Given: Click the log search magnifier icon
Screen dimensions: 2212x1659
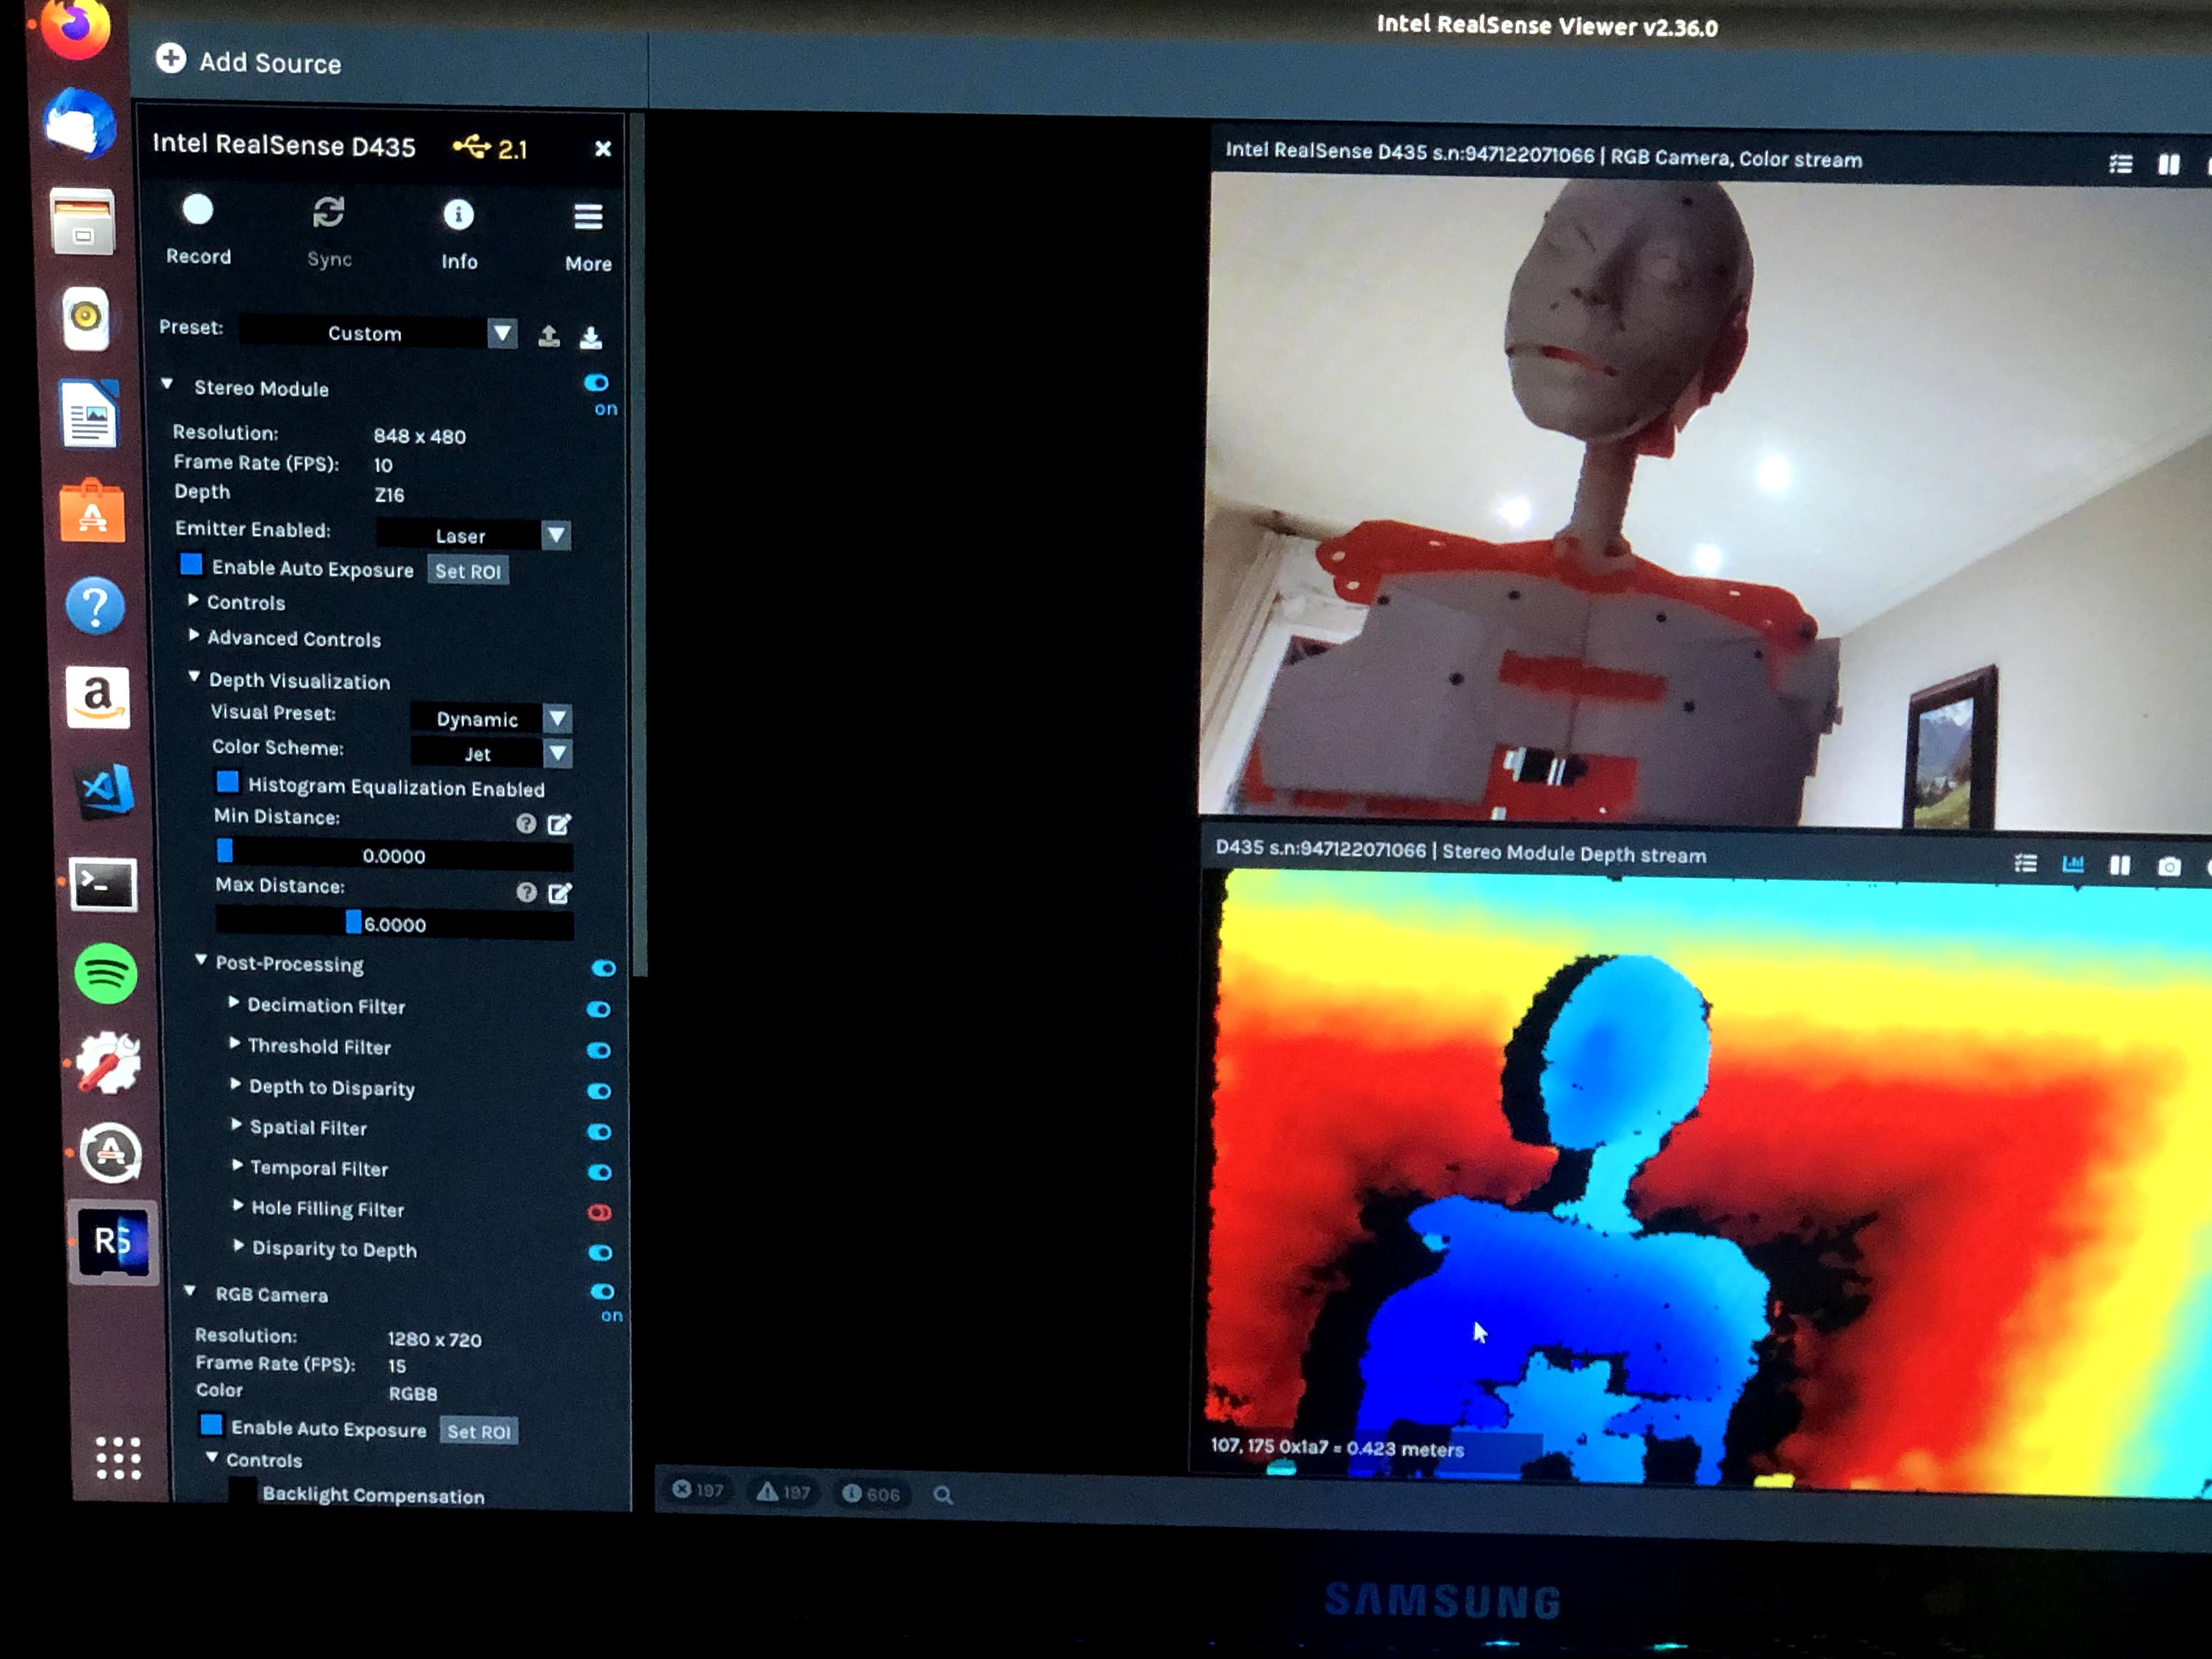Looking at the screenshot, I should coord(942,1495).
